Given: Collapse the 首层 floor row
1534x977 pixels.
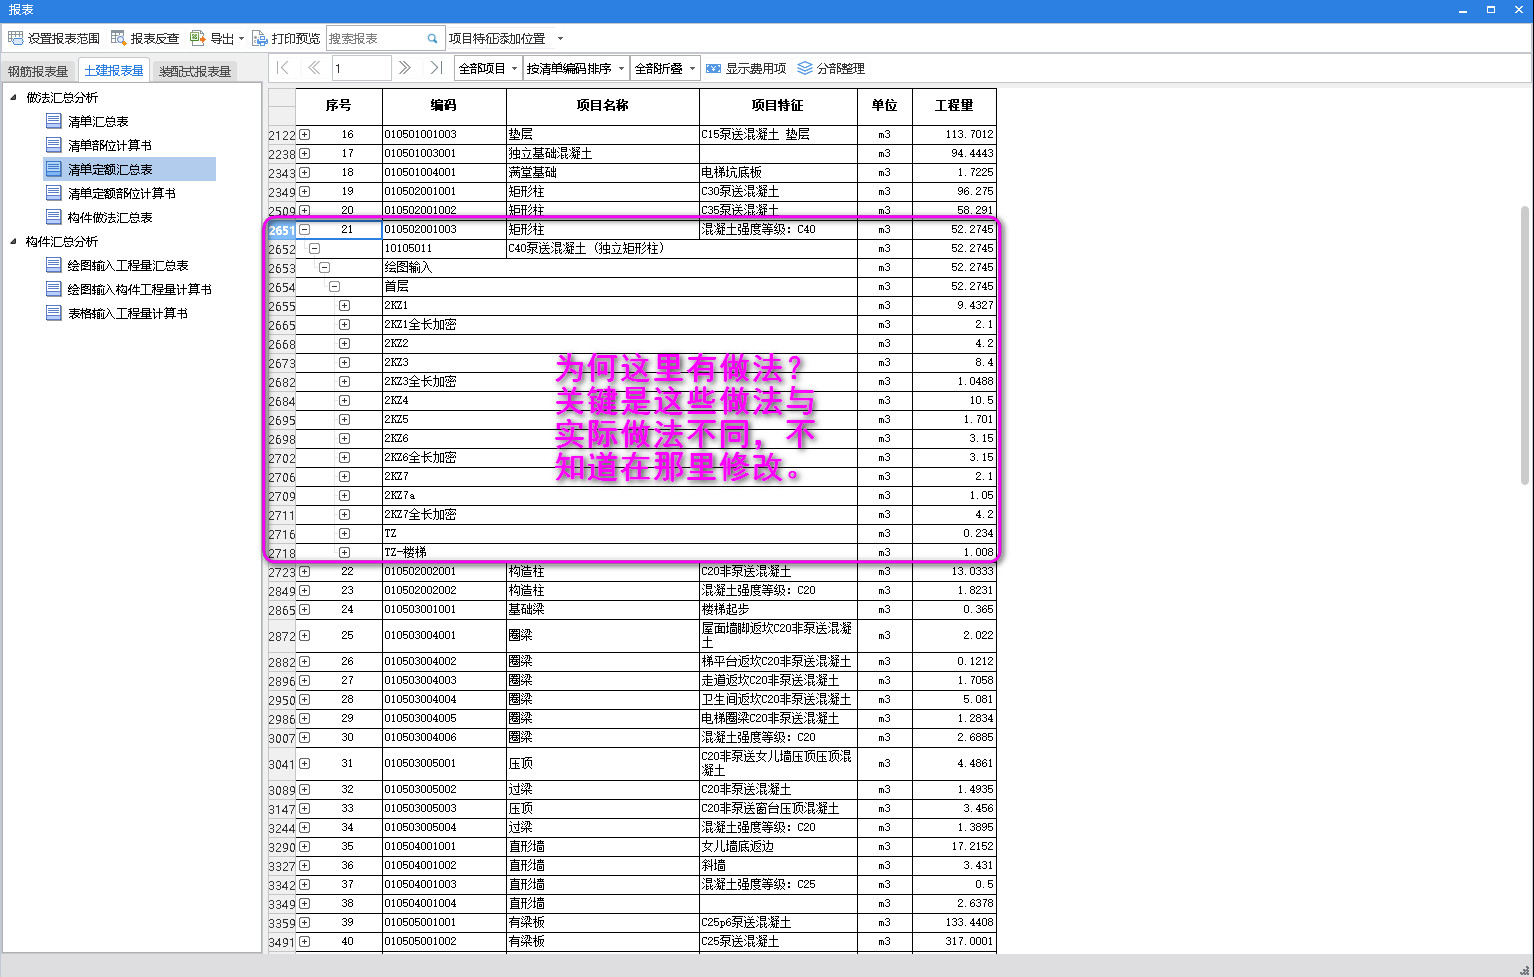Looking at the screenshot, I should pos(334,286).
